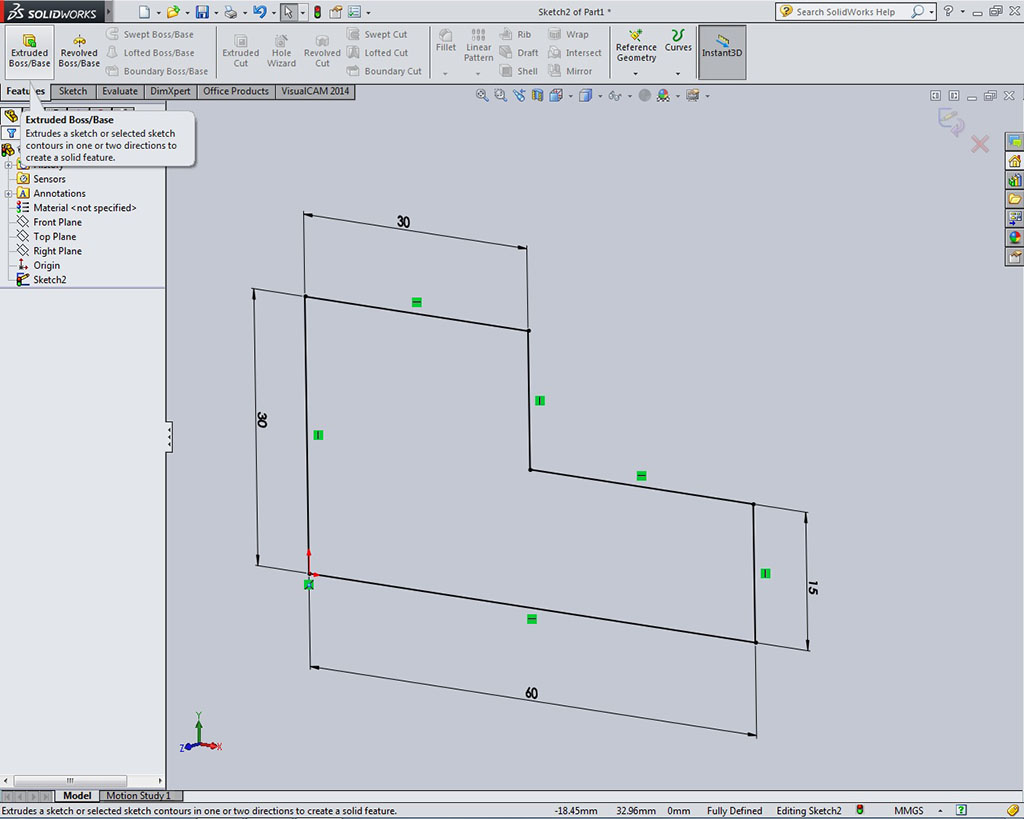Click the Appearances color ball in right task pane
Viewport: 1024px width, 819px height.
pos(1014,238)
